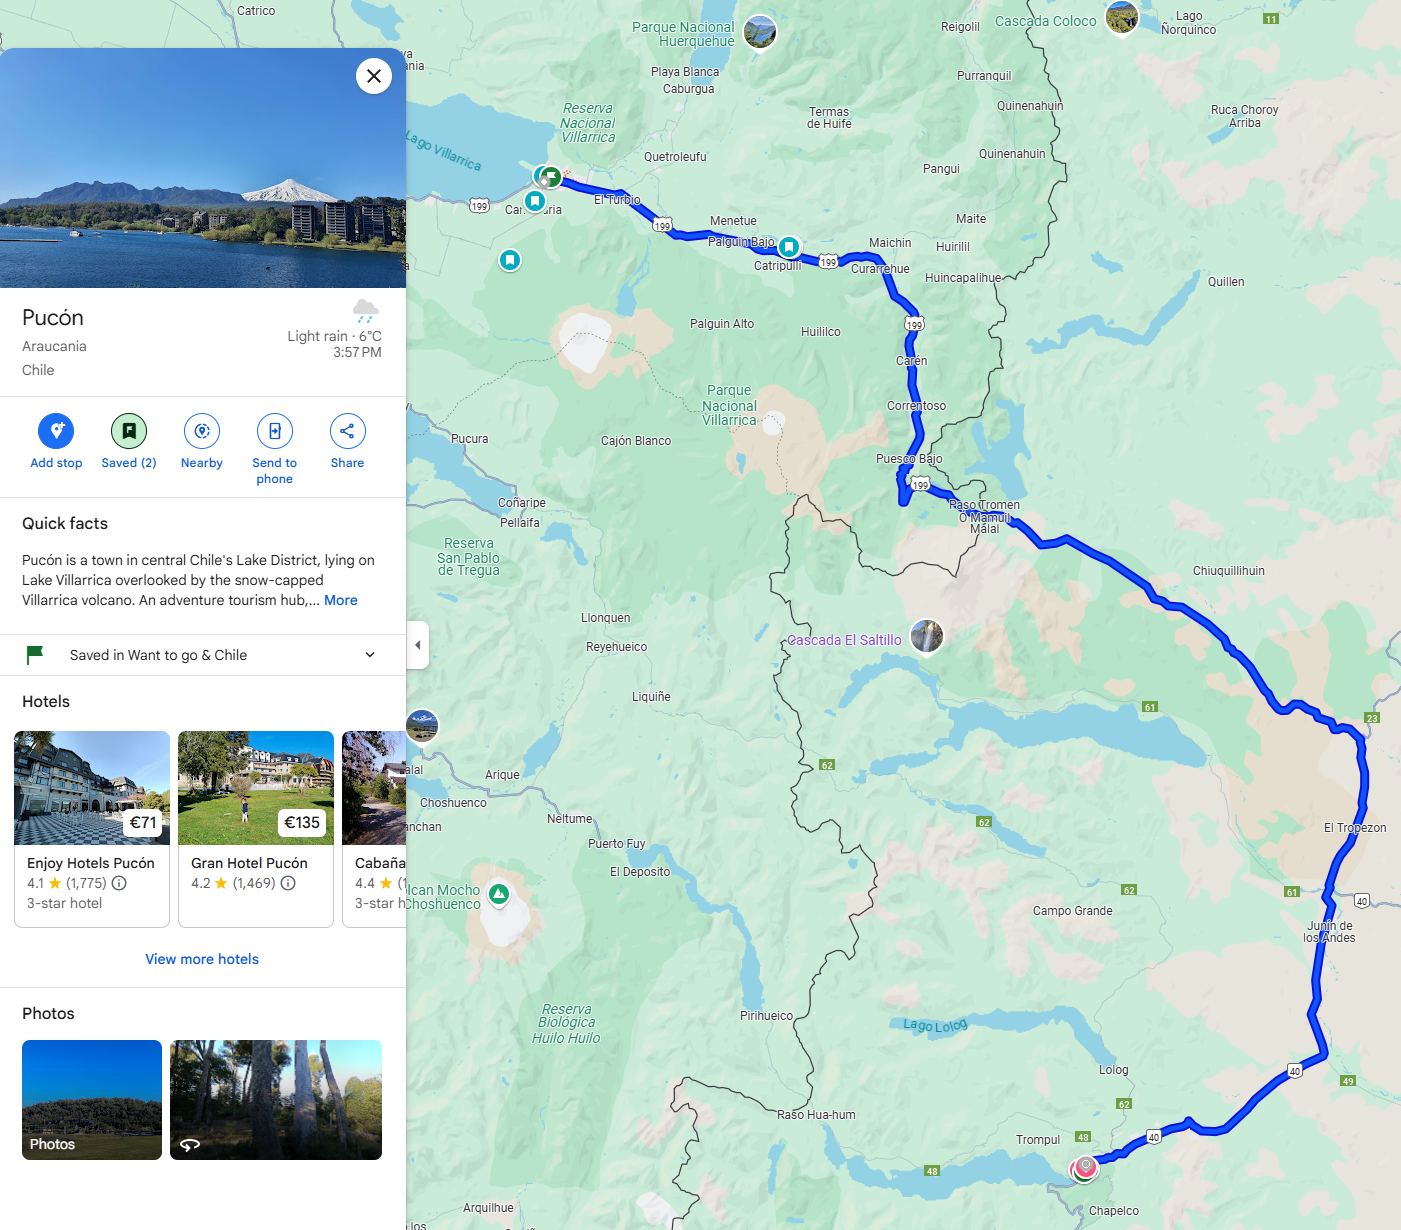Collapse the side panel with arrow tab

point(418,645)
